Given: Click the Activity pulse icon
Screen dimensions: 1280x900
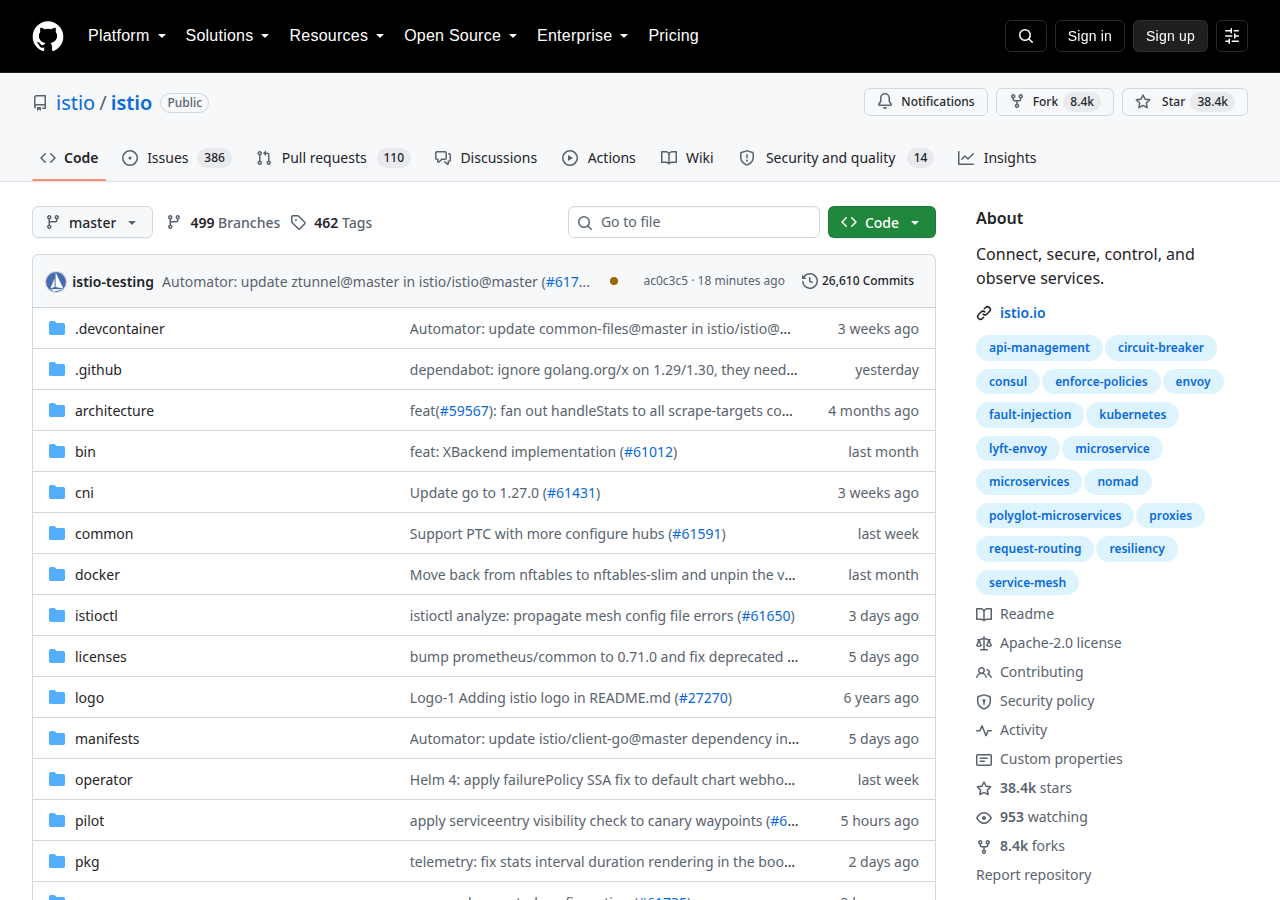Looking at the screenshot, I should tap(984, 730).
